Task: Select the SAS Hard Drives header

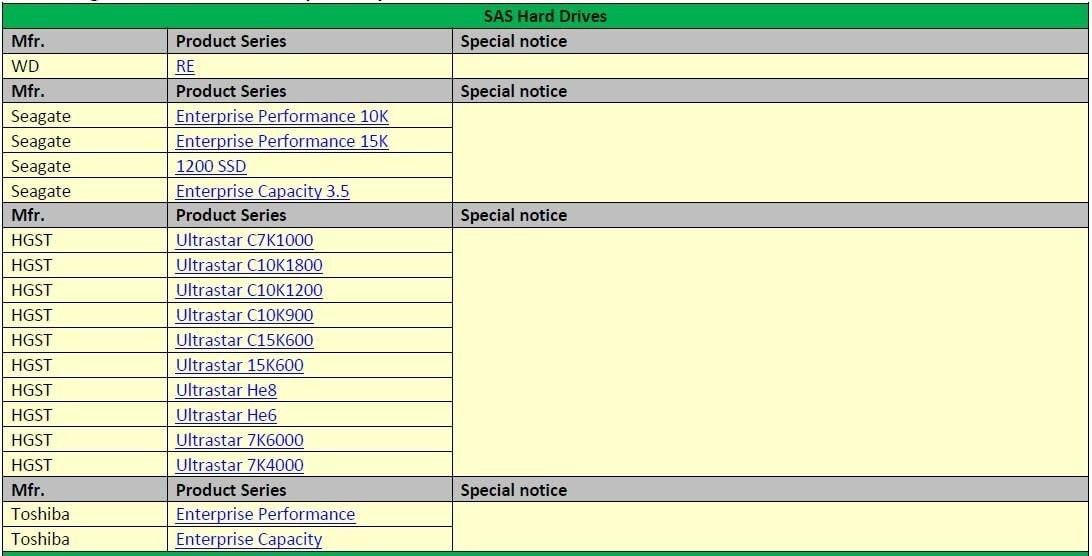Action: [x=545, y=16]
